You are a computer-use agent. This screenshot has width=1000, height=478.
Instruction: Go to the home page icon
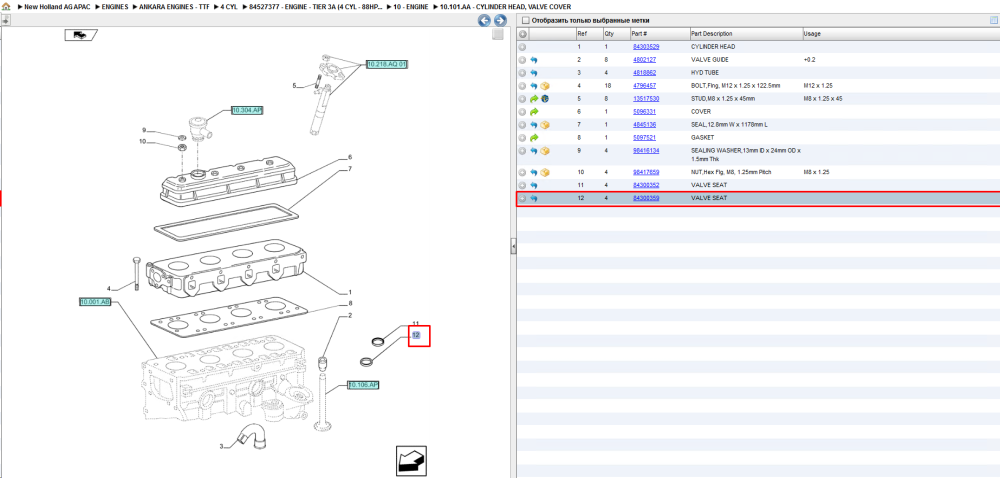coord(6,6)
